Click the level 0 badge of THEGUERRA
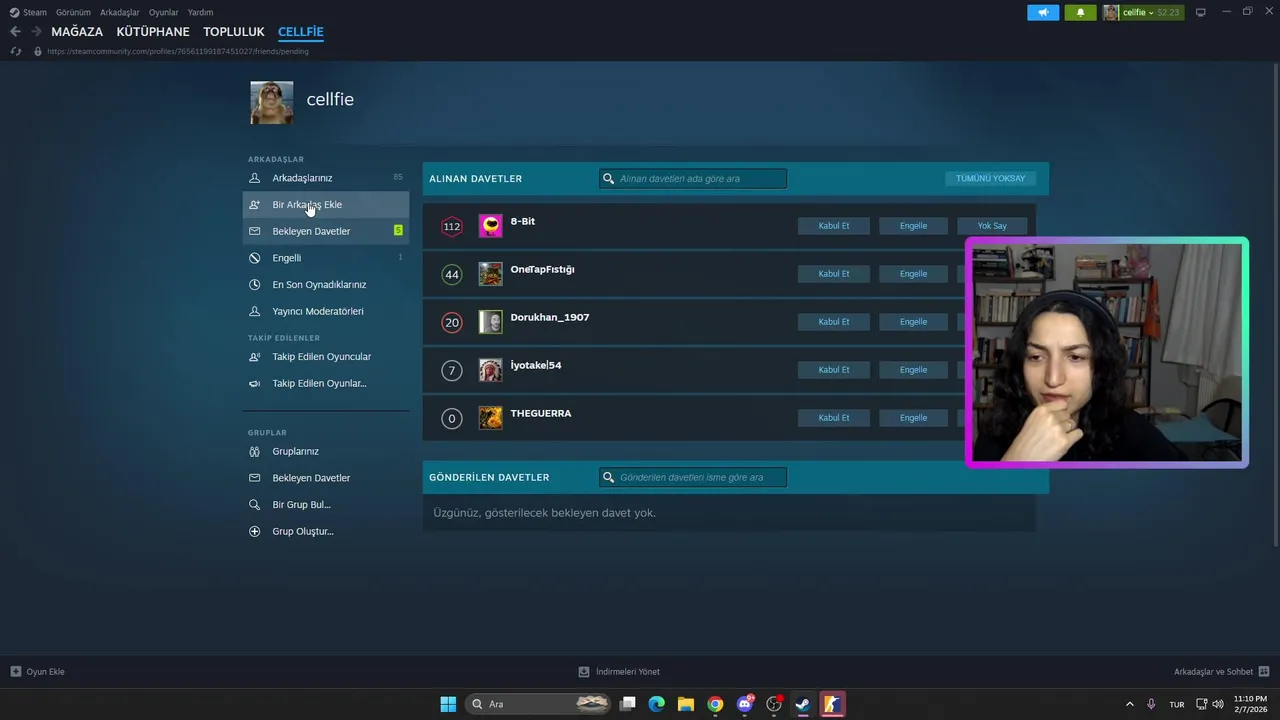The height and width of the screenshot is (720, 1280). click(452, 418)
